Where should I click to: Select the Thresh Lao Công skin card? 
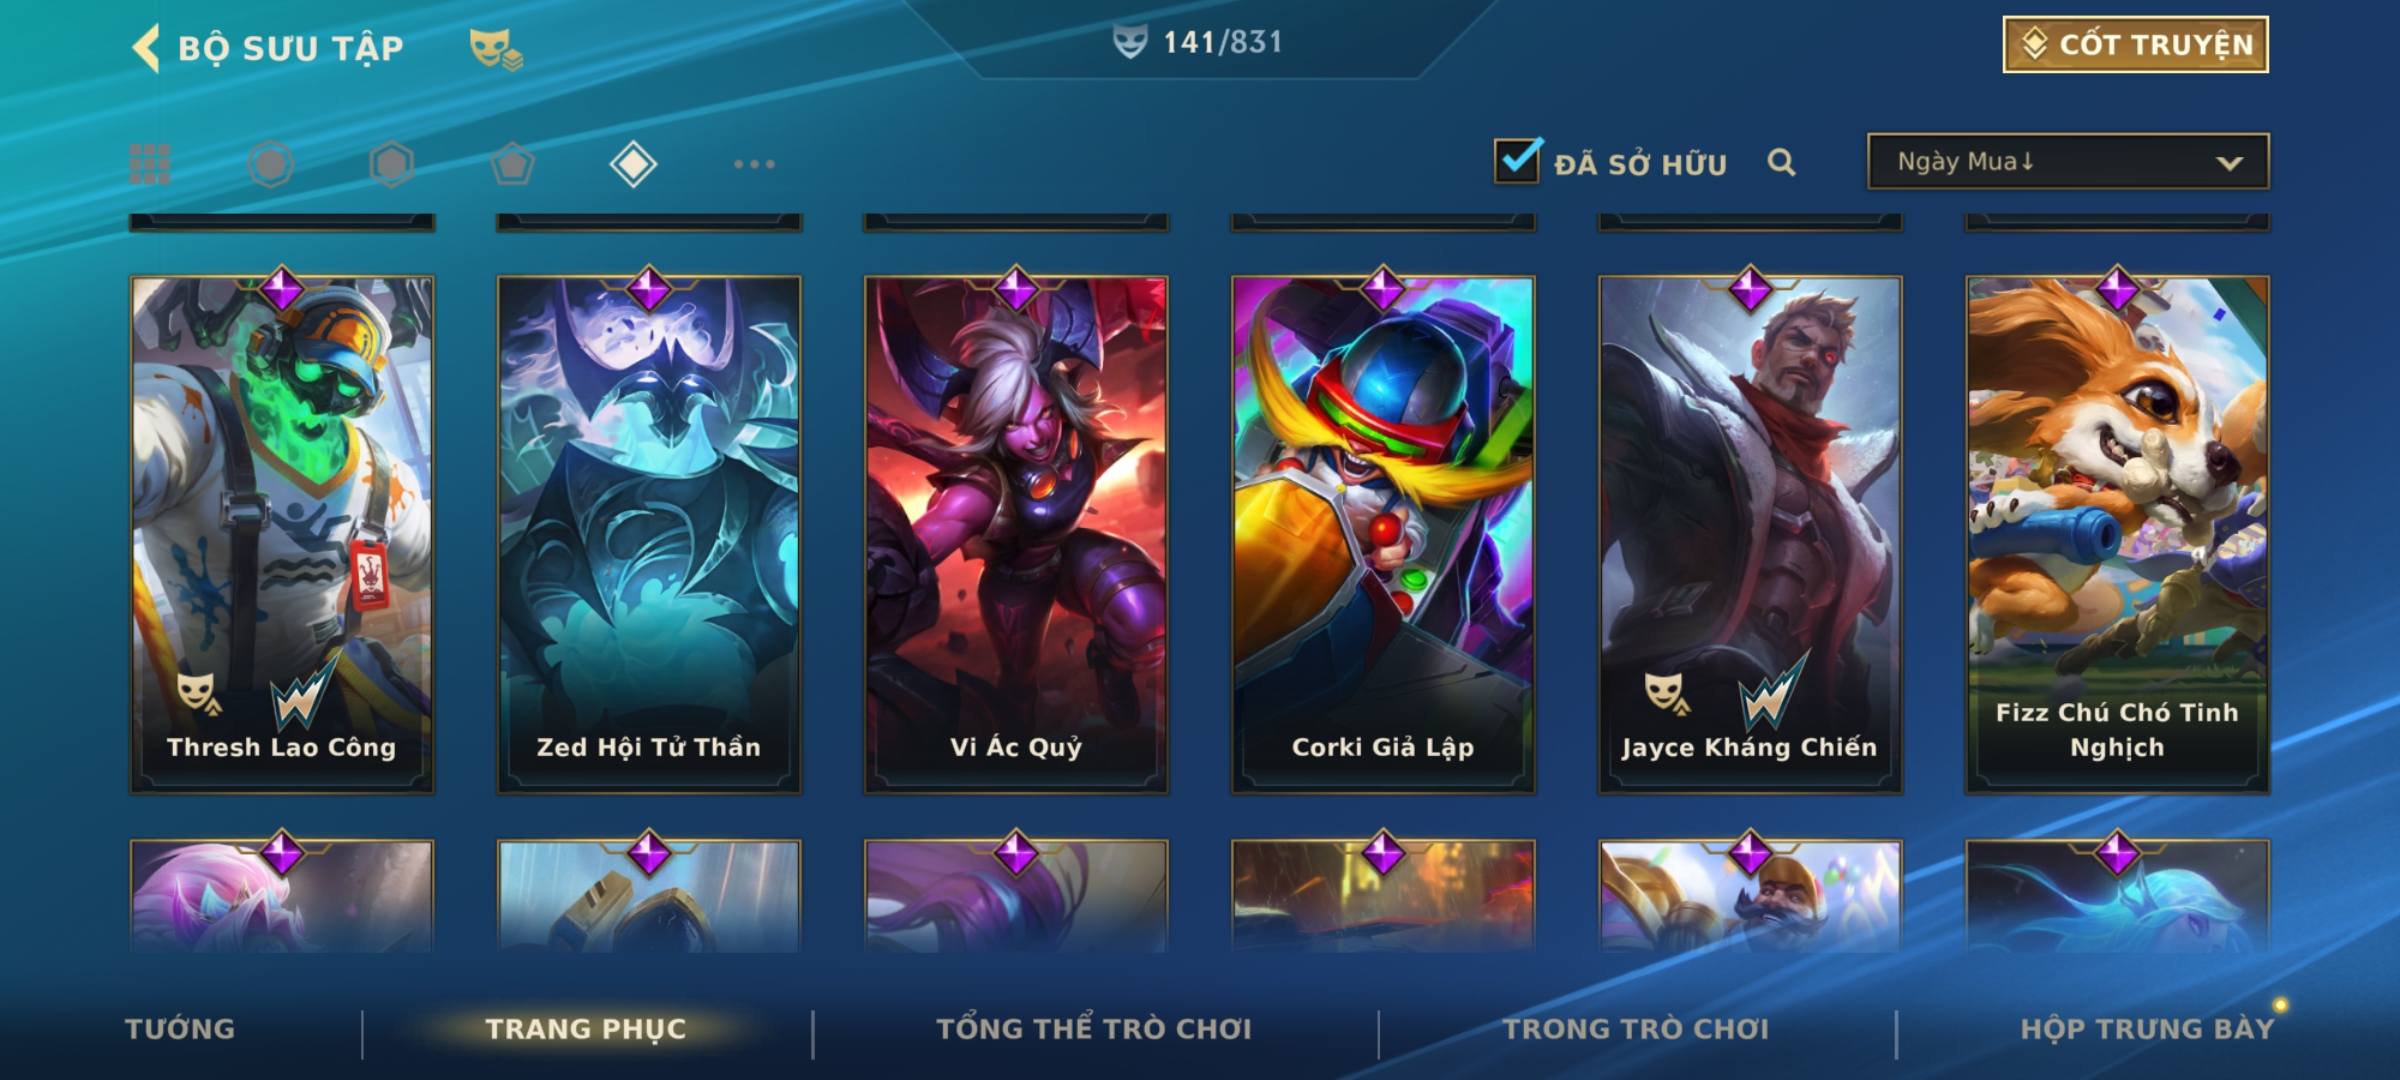[x=282, y=534]
